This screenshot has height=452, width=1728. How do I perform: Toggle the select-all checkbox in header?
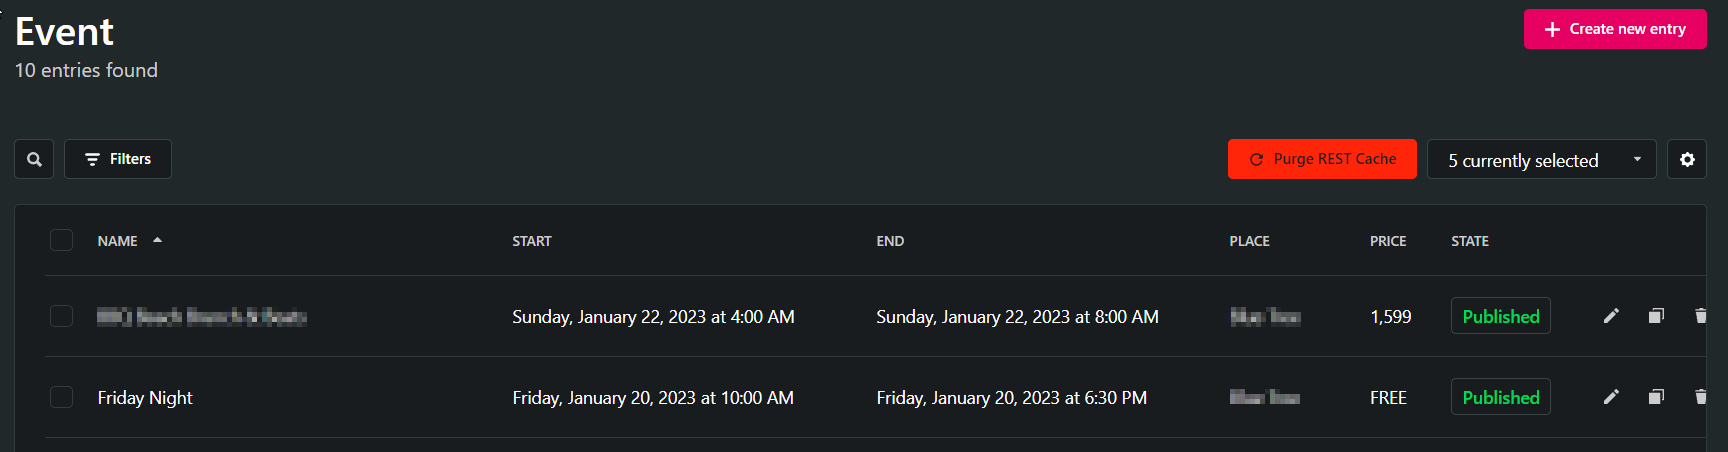[x=61, y=240]
